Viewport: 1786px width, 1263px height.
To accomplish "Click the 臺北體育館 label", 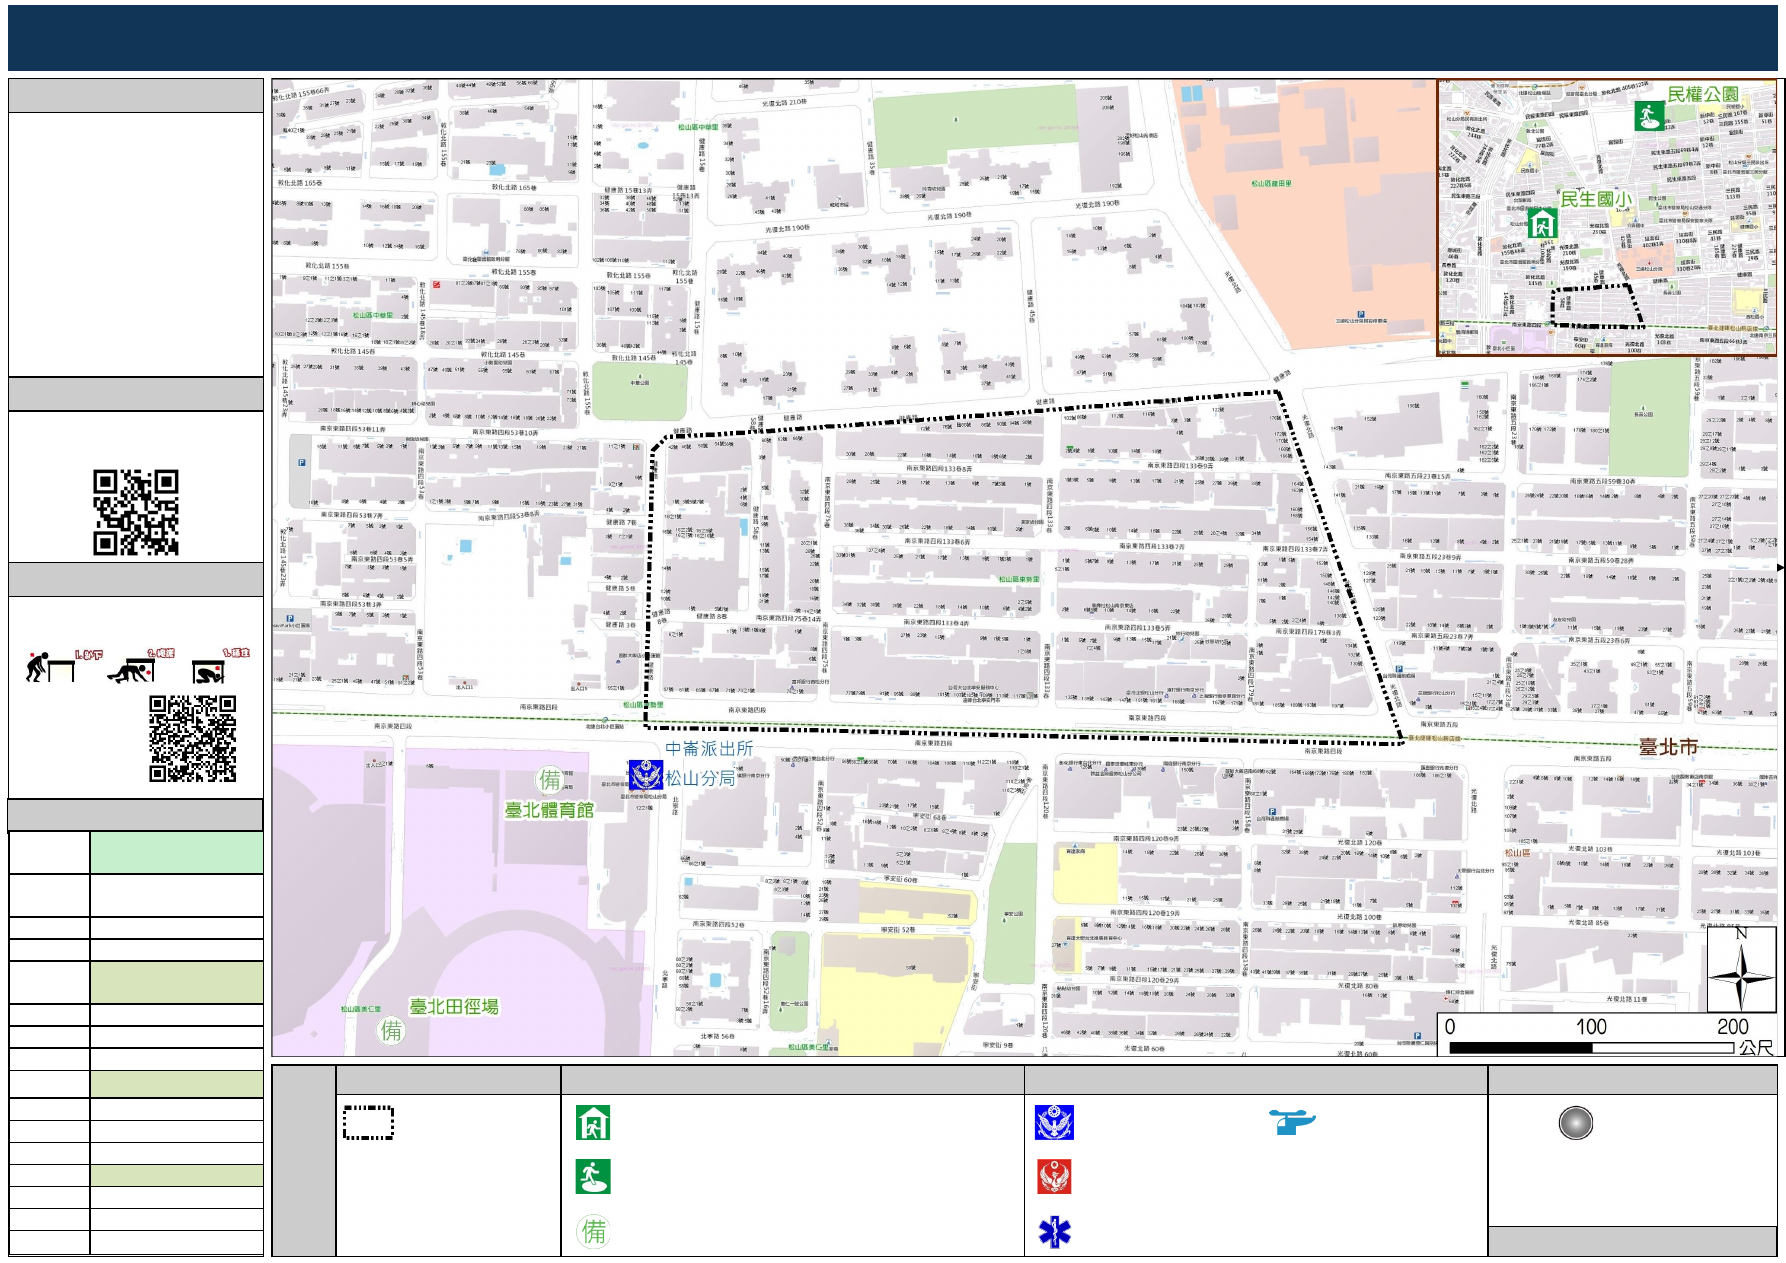I will 548,810.
